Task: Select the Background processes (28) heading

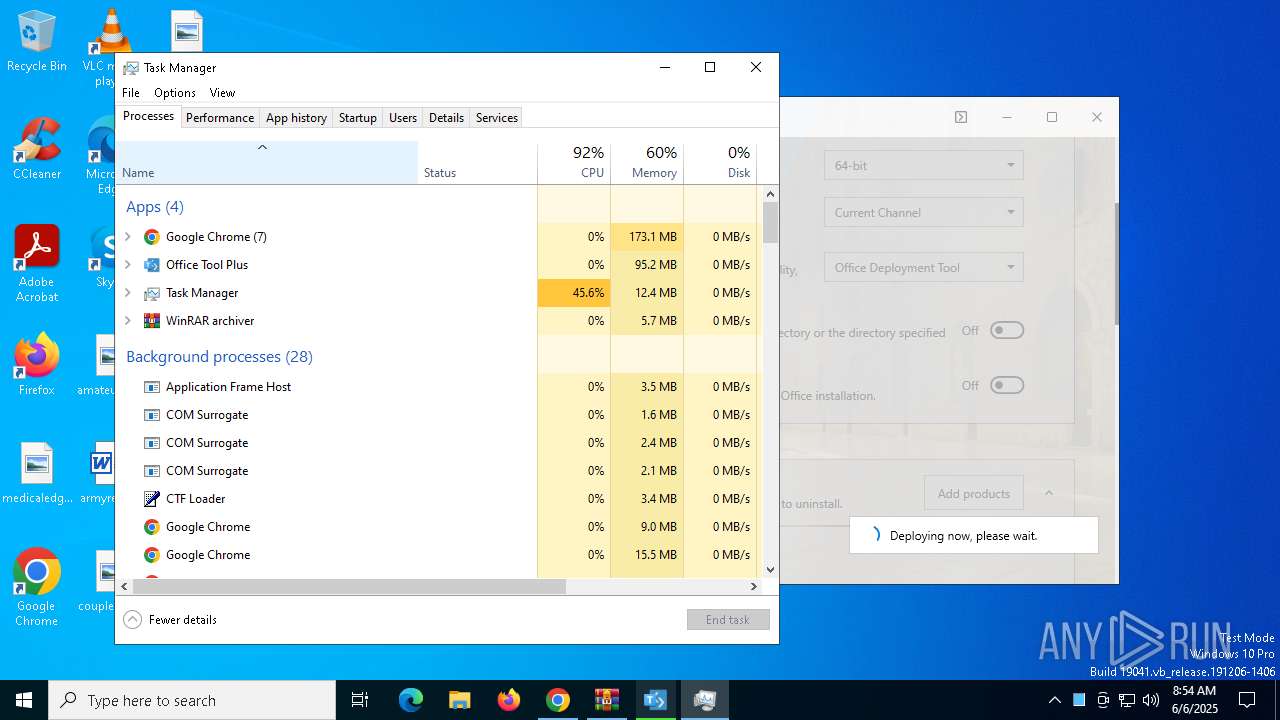Action: pos(219,357)
